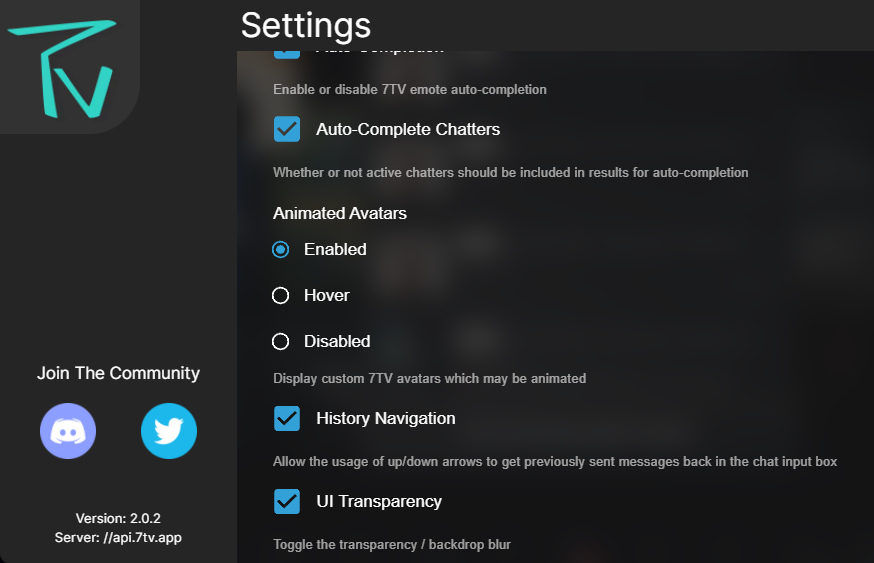Click the custom 7TV avatars description

coord(429,378)
